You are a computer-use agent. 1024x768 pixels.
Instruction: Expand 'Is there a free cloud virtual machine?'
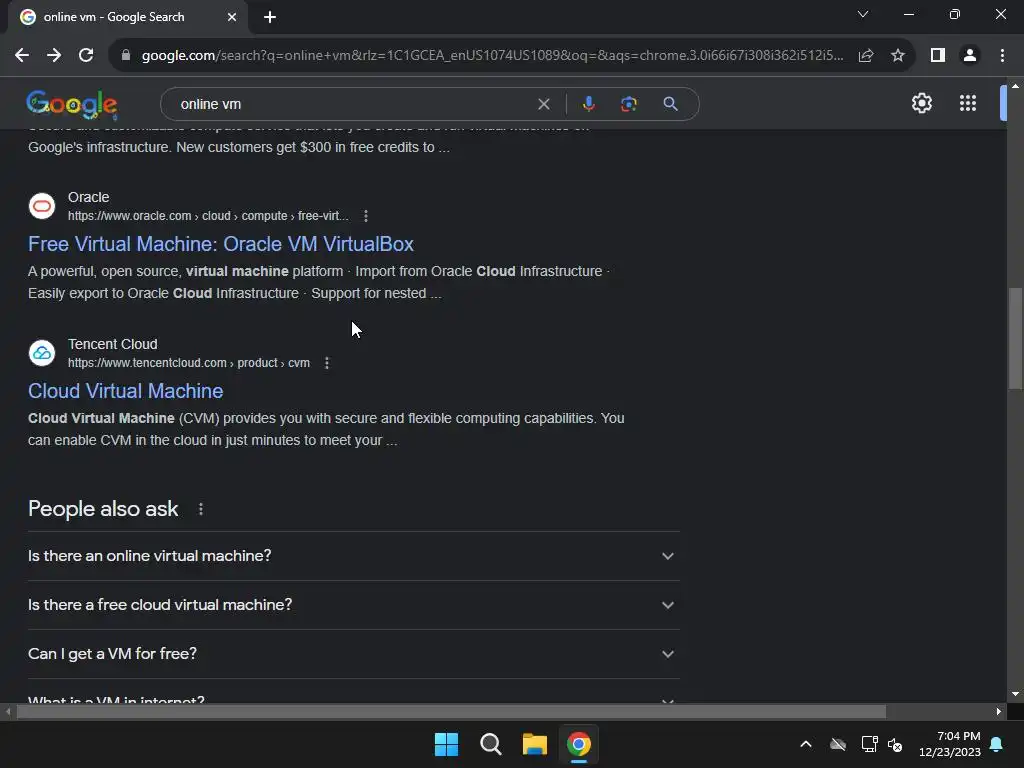[354, 605]
